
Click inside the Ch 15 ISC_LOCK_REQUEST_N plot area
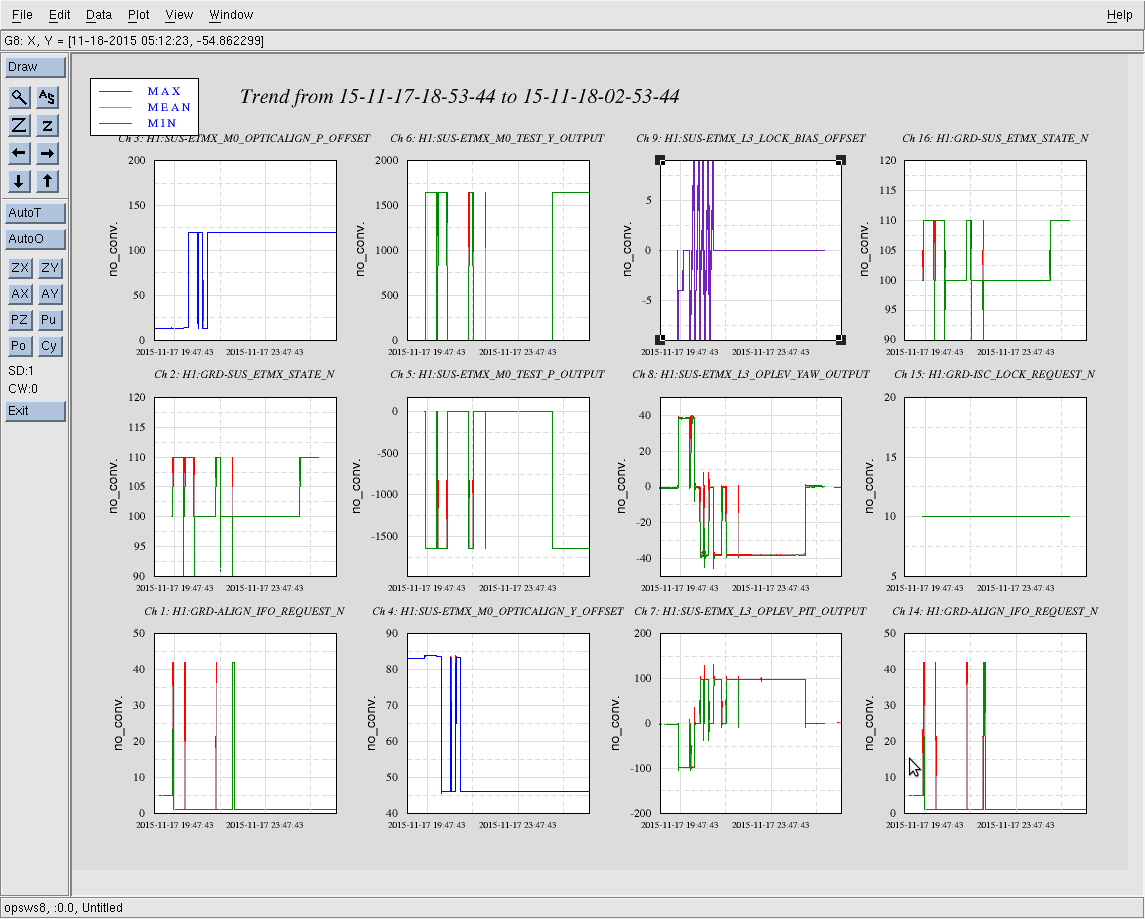click(995, 487)
